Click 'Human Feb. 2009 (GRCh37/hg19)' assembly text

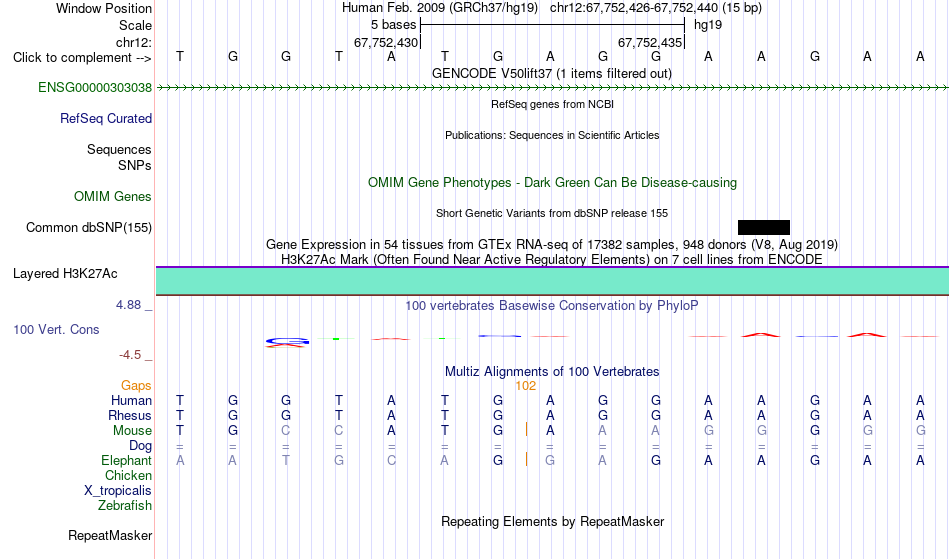coord(440,8)
